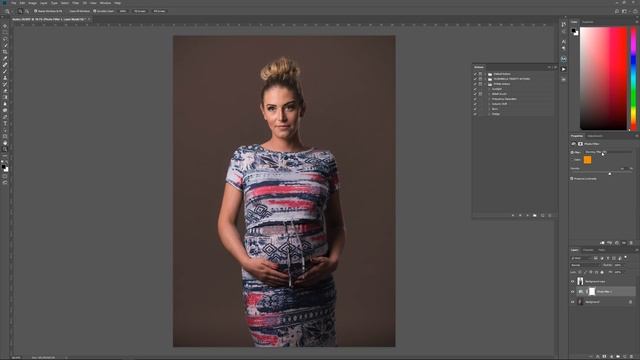Open the layer Fill dropdown
Viewport: 640px width, 360px height.
pyautogui.click(x=618, y=272)
